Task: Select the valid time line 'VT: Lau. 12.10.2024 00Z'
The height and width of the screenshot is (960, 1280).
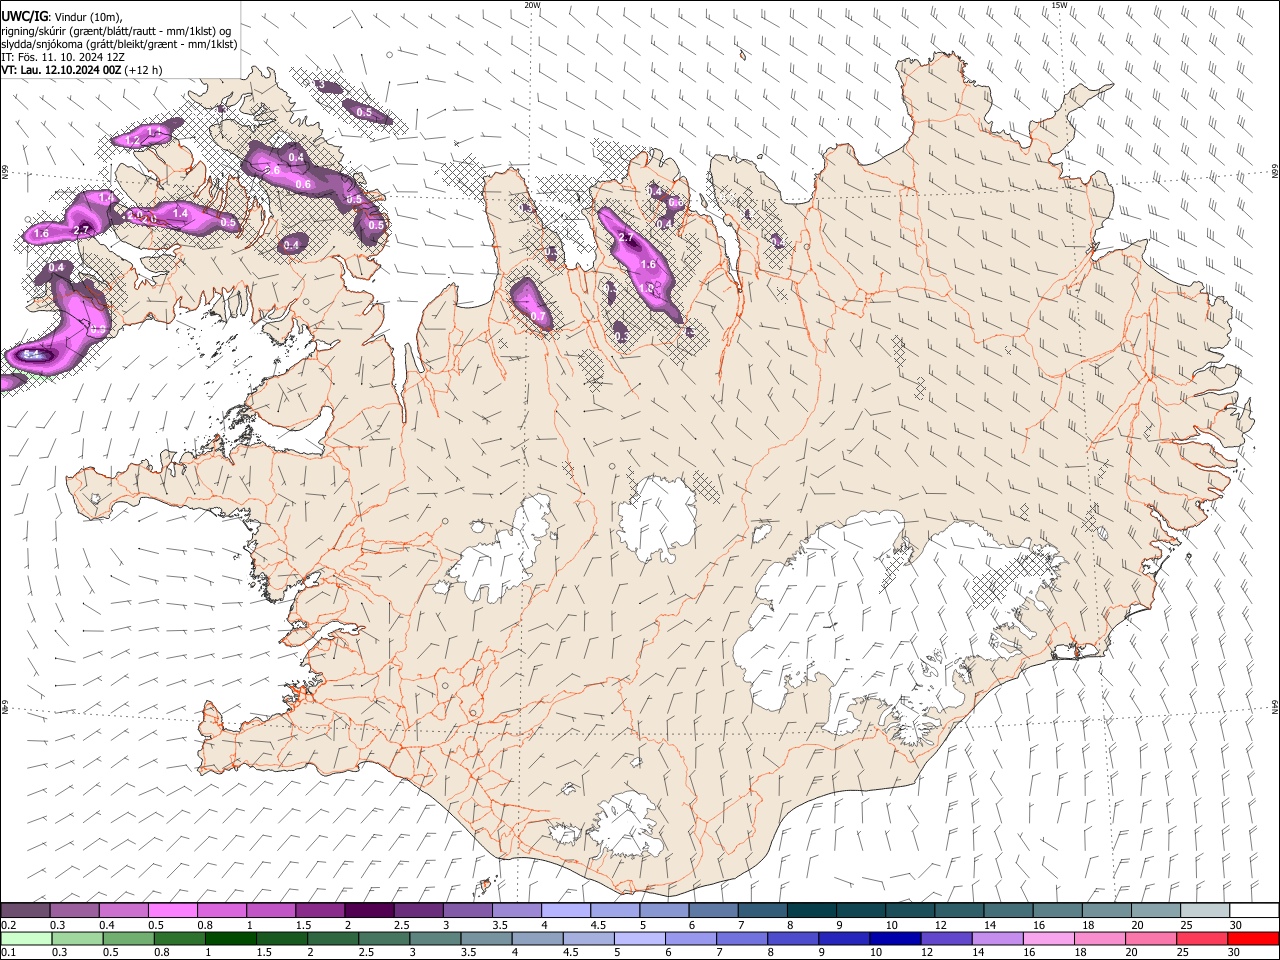Action: pos(62,71)
